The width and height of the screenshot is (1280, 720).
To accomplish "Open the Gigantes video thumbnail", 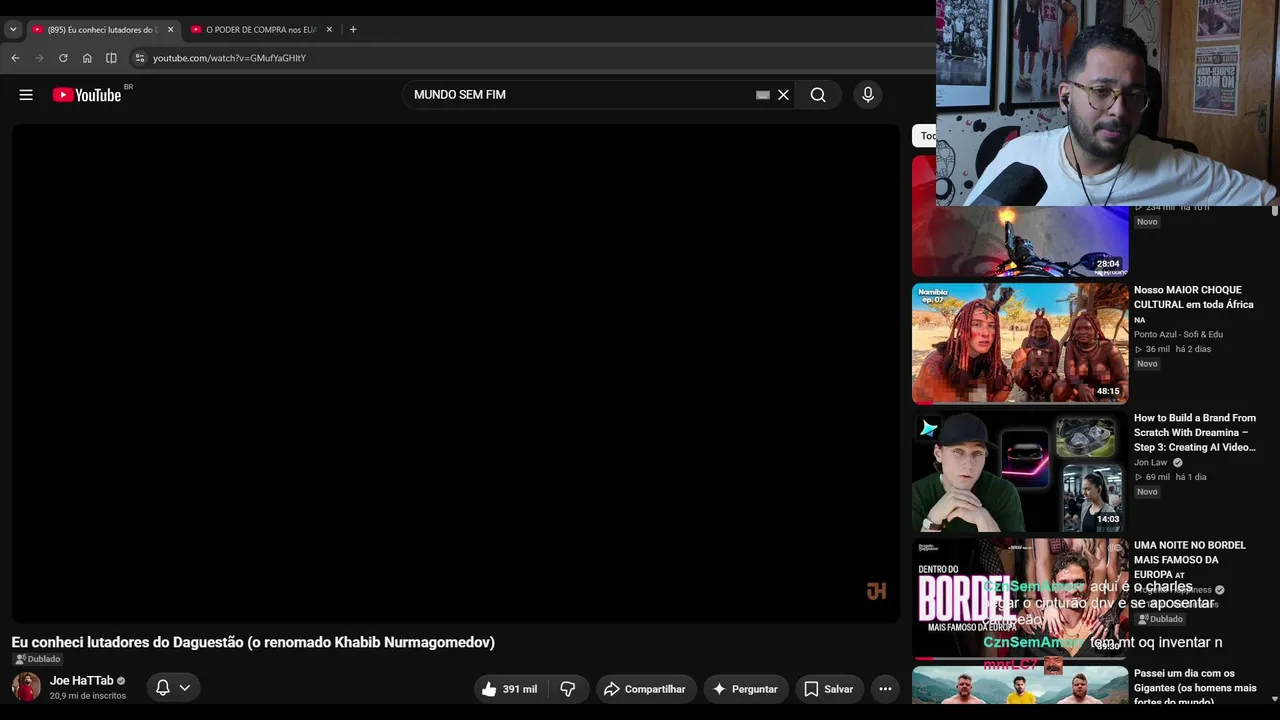I will (1020, 686).
